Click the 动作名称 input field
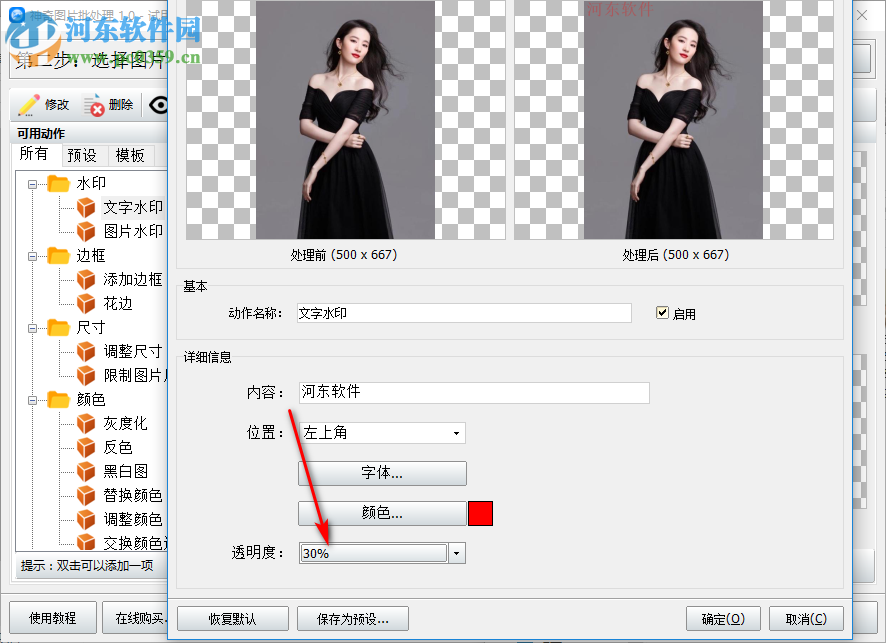The image size is (886, 643). (x=464, y=313)
